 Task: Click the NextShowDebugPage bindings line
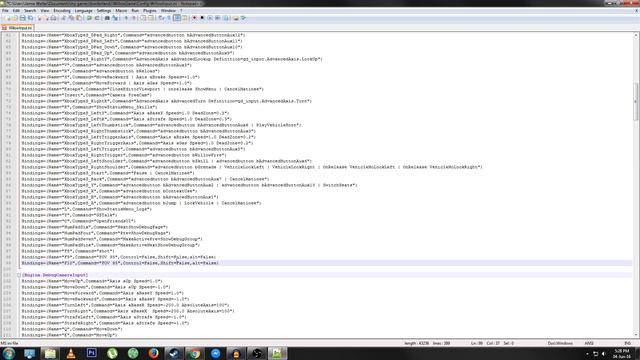point(95,227)
